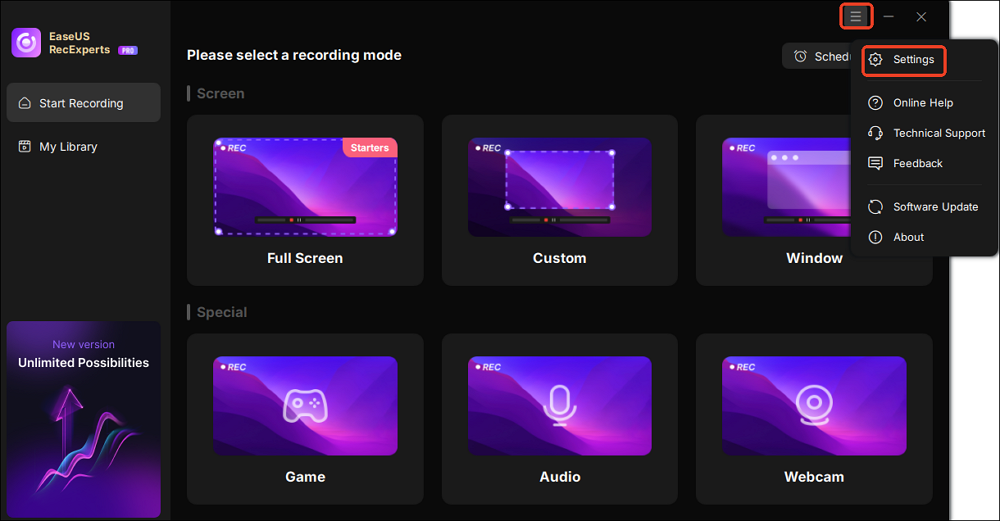Click the About info icon
This screenshot has height=521, width=1000.
(x=876, y=237)
